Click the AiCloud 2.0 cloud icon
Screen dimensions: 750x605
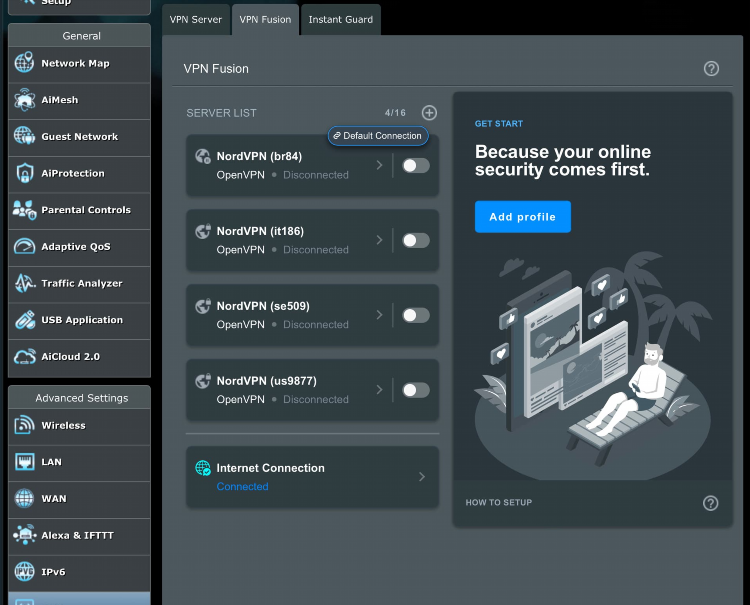pos(24,357)
